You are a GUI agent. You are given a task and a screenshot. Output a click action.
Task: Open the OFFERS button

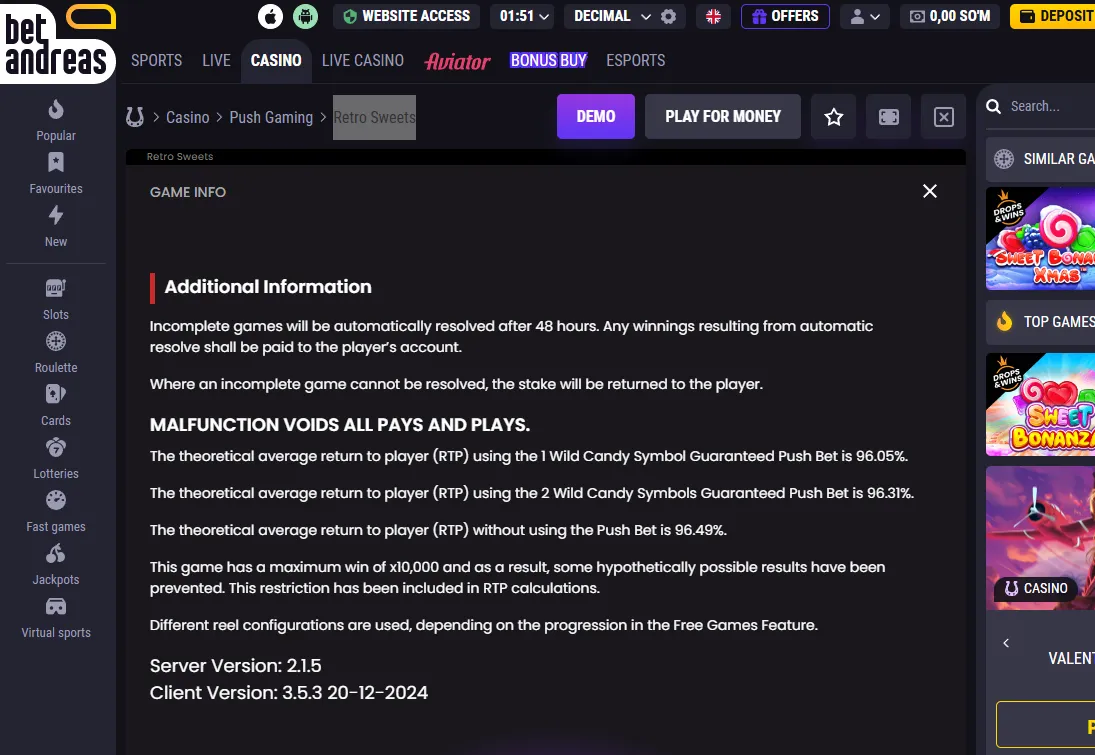785,16
